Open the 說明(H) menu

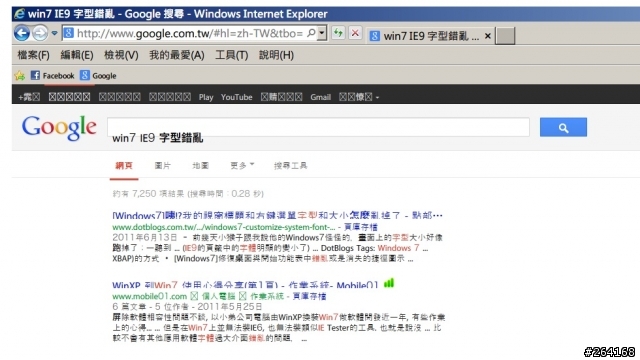(x=276, y=55)
